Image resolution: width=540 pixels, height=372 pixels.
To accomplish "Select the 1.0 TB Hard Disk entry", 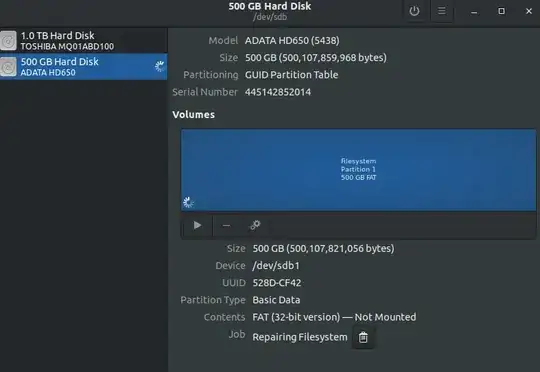I will (83, 41).
